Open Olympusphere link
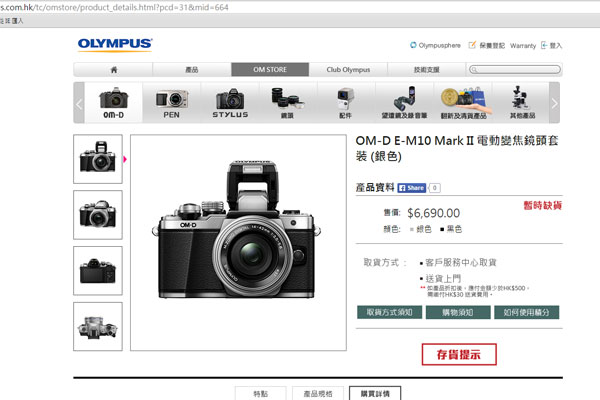The image size is (600, 400). tap(435, 45)
